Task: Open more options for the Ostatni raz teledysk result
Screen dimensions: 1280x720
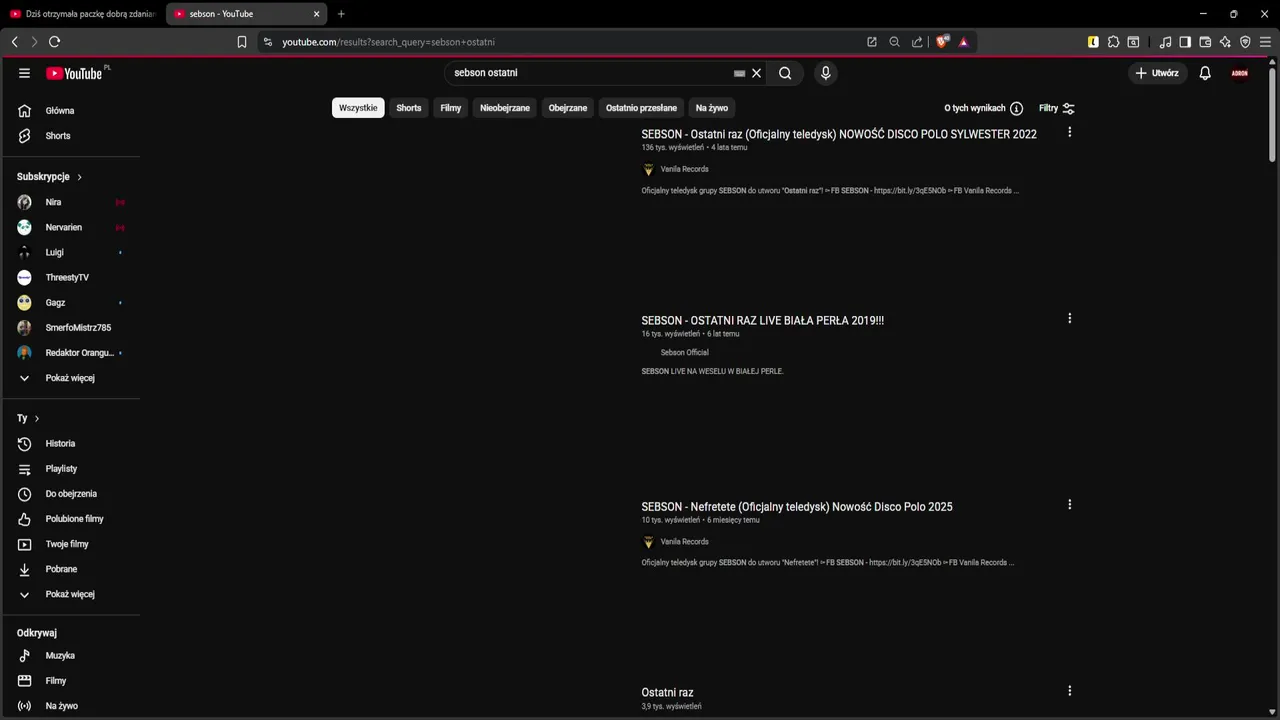Action: 1069,132
